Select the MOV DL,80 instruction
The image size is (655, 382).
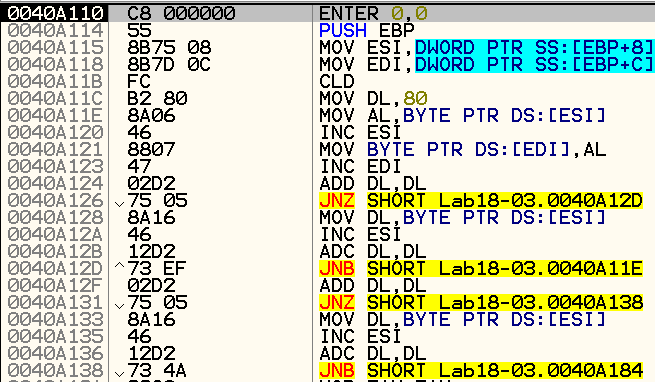coord(373,99)
